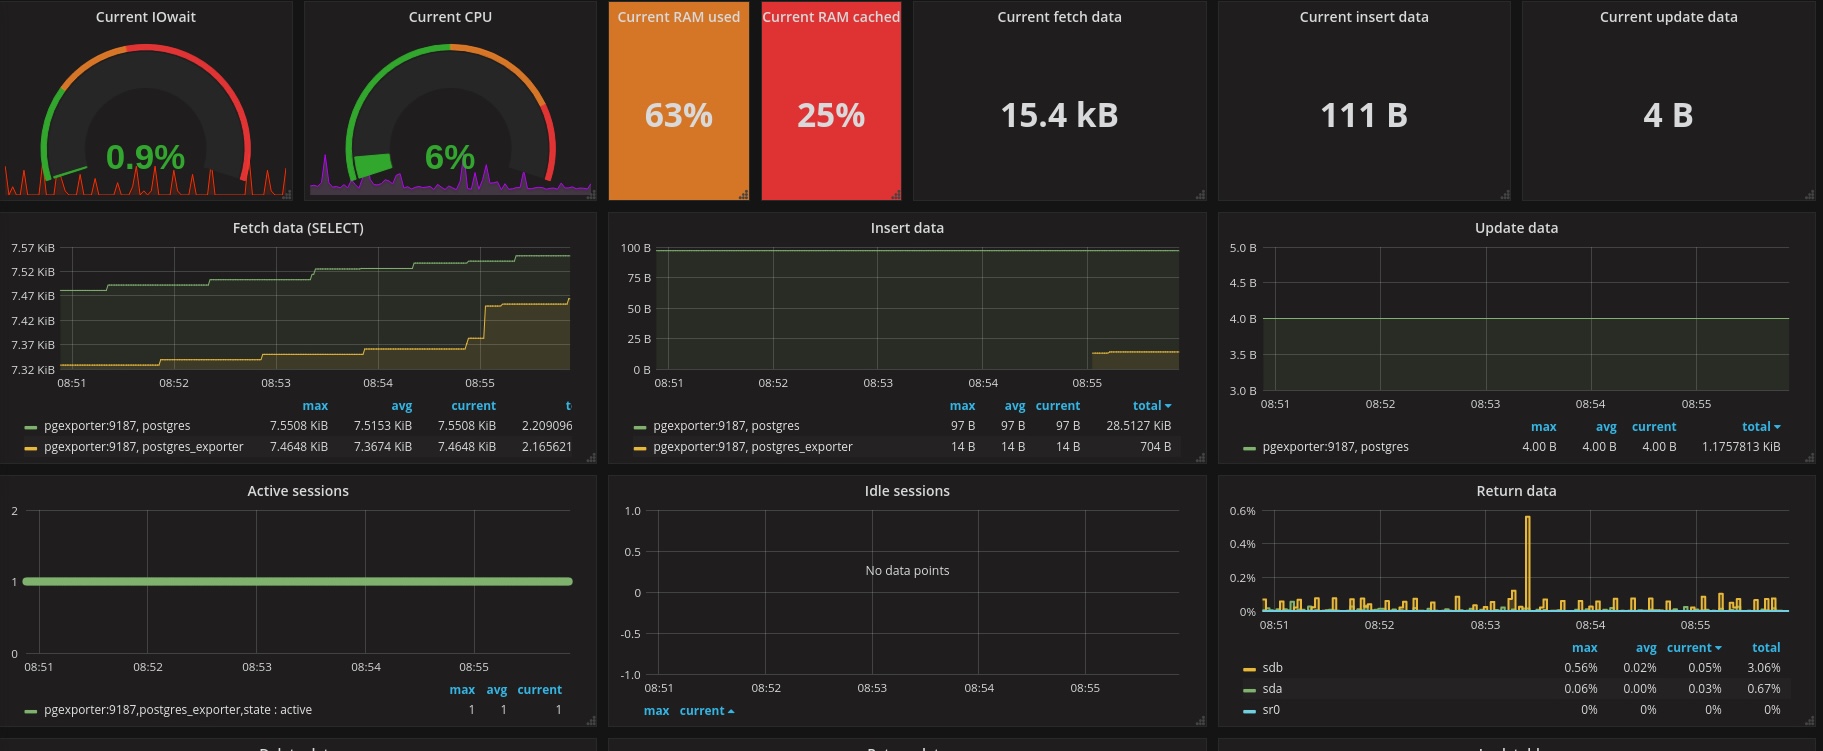This screenshot has height=751, width=1823.
Task: Pick color for postgres_exporter series in Insert data legend
Action: tap(640, 448)
